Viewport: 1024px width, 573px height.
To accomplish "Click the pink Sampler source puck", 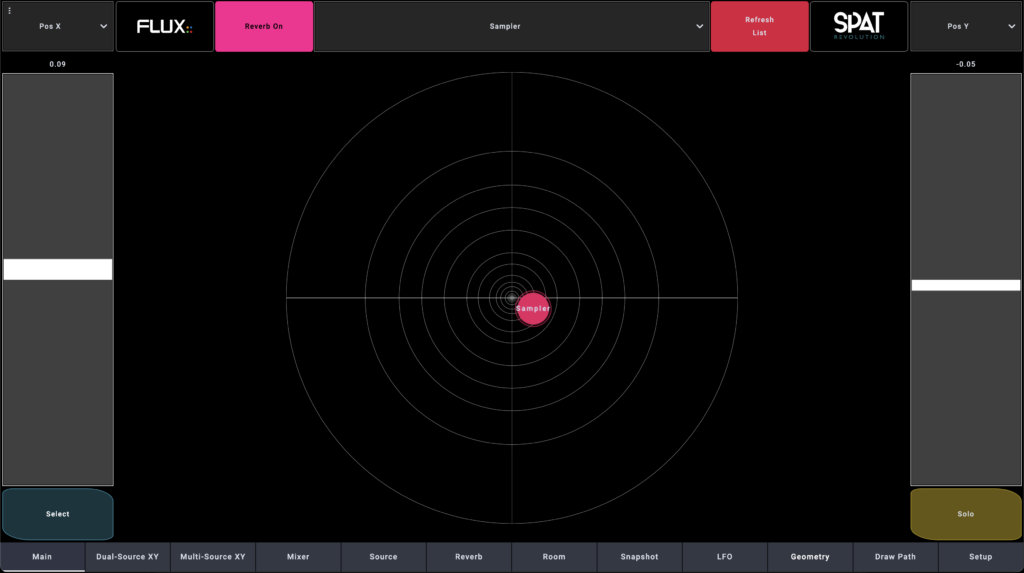I will pos(533,309).
